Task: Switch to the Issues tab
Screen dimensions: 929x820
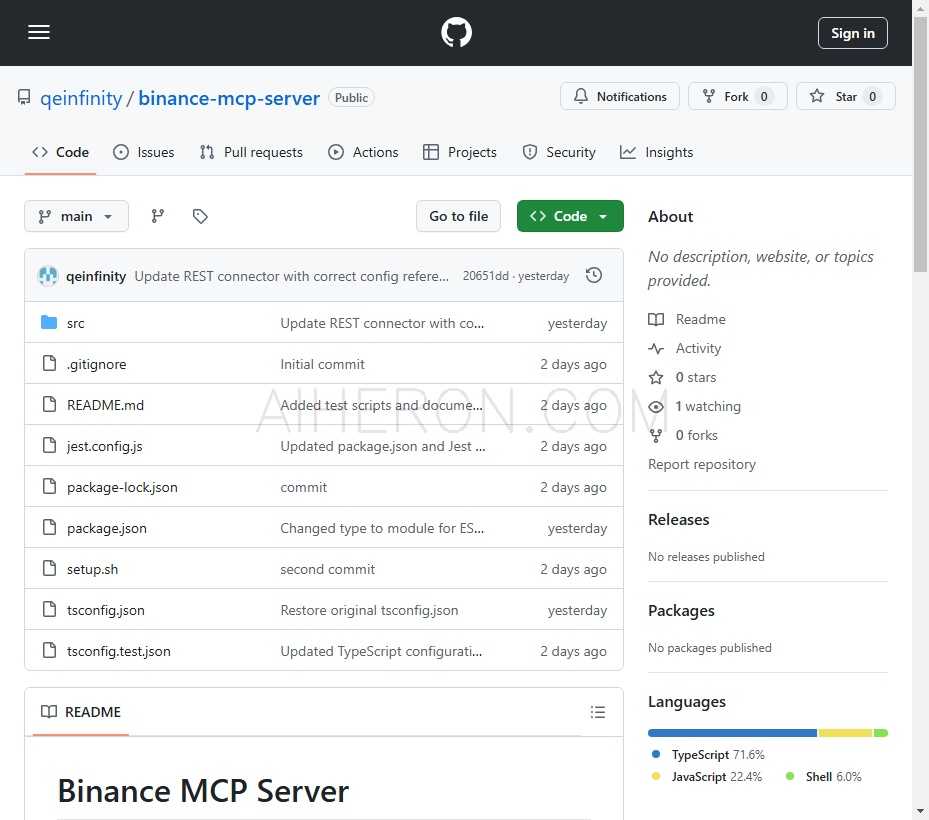Action: (x=143, y=152)
